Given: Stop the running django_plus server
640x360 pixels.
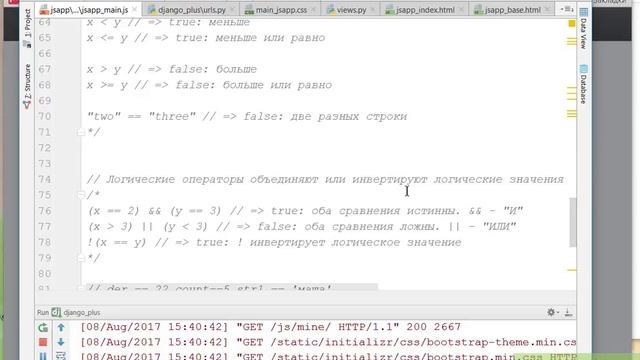Looking at the screenshot, I should [x=43, y=342].
